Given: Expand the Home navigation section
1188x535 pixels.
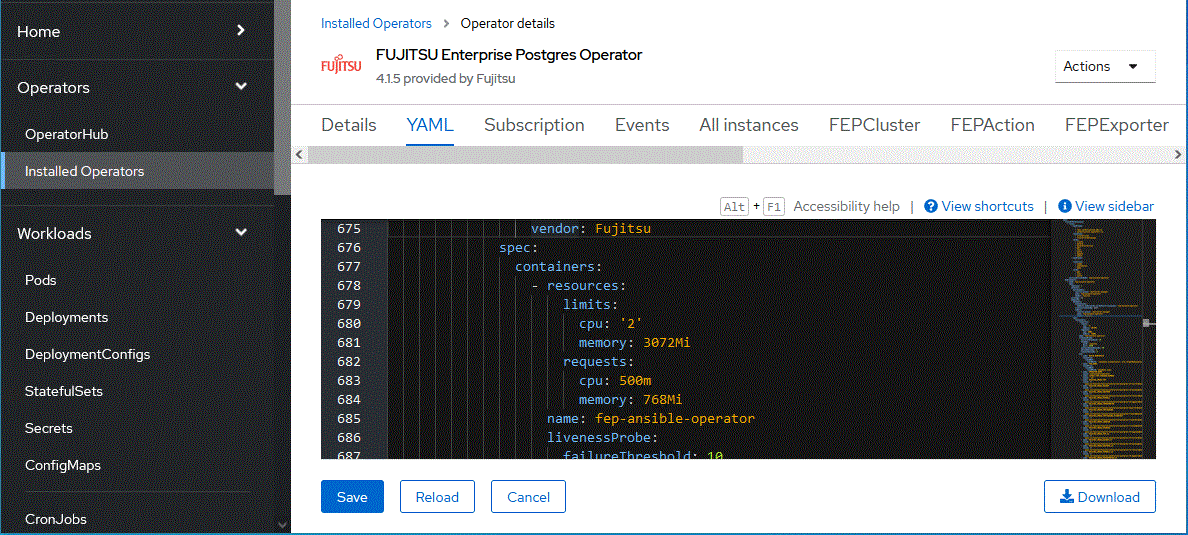Looking at the screenshot, I should click(137, 31).
